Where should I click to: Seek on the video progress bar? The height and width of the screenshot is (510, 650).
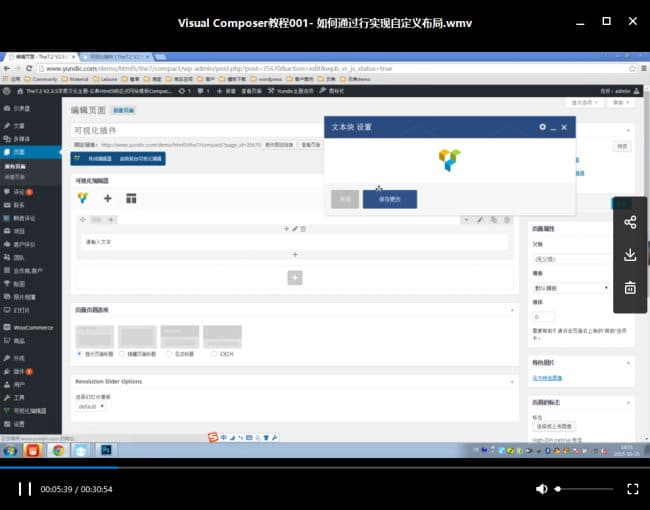[x=325, y=467]
